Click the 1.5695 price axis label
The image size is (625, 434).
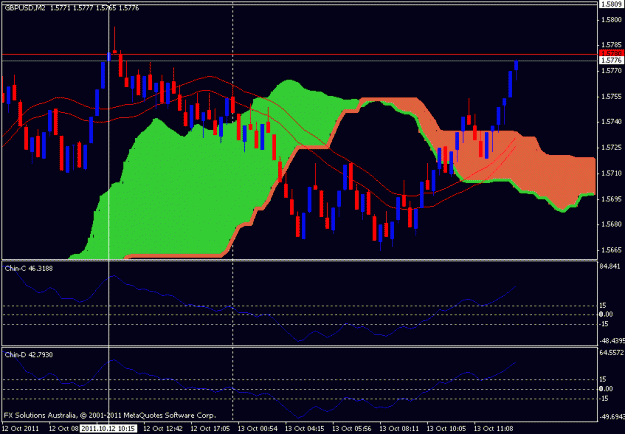[611, 198]
